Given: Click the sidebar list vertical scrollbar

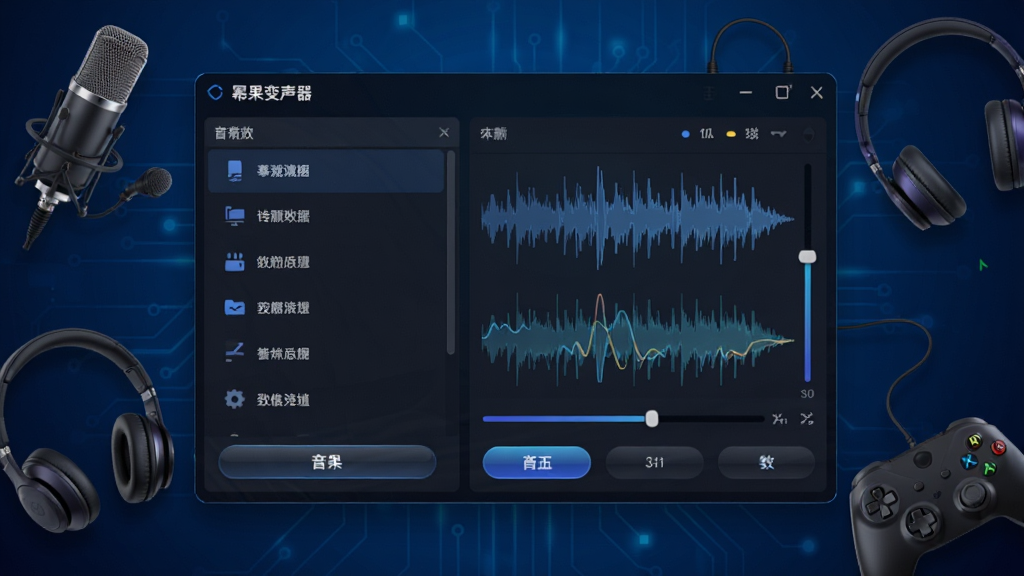Looking at the screenshot, I should pyautogui.click(x=450, y=252).
